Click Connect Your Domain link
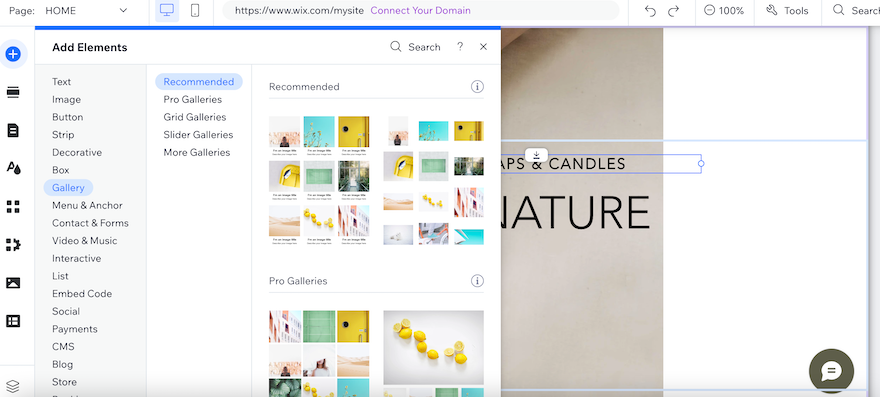 point(420,11)
